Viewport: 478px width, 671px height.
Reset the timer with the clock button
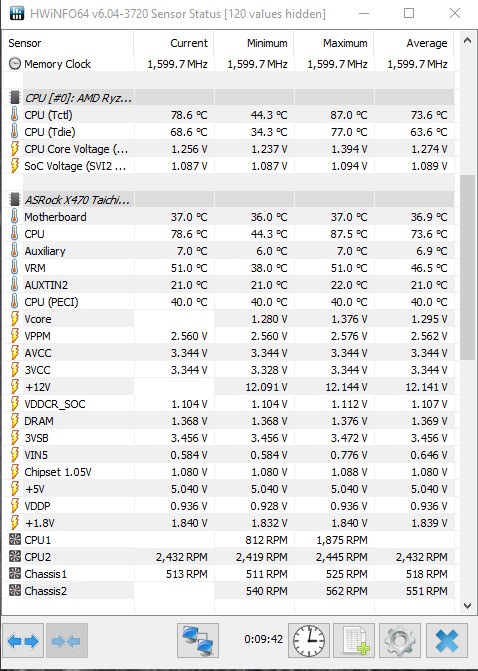pyautogui.click(x=309, y=641)
